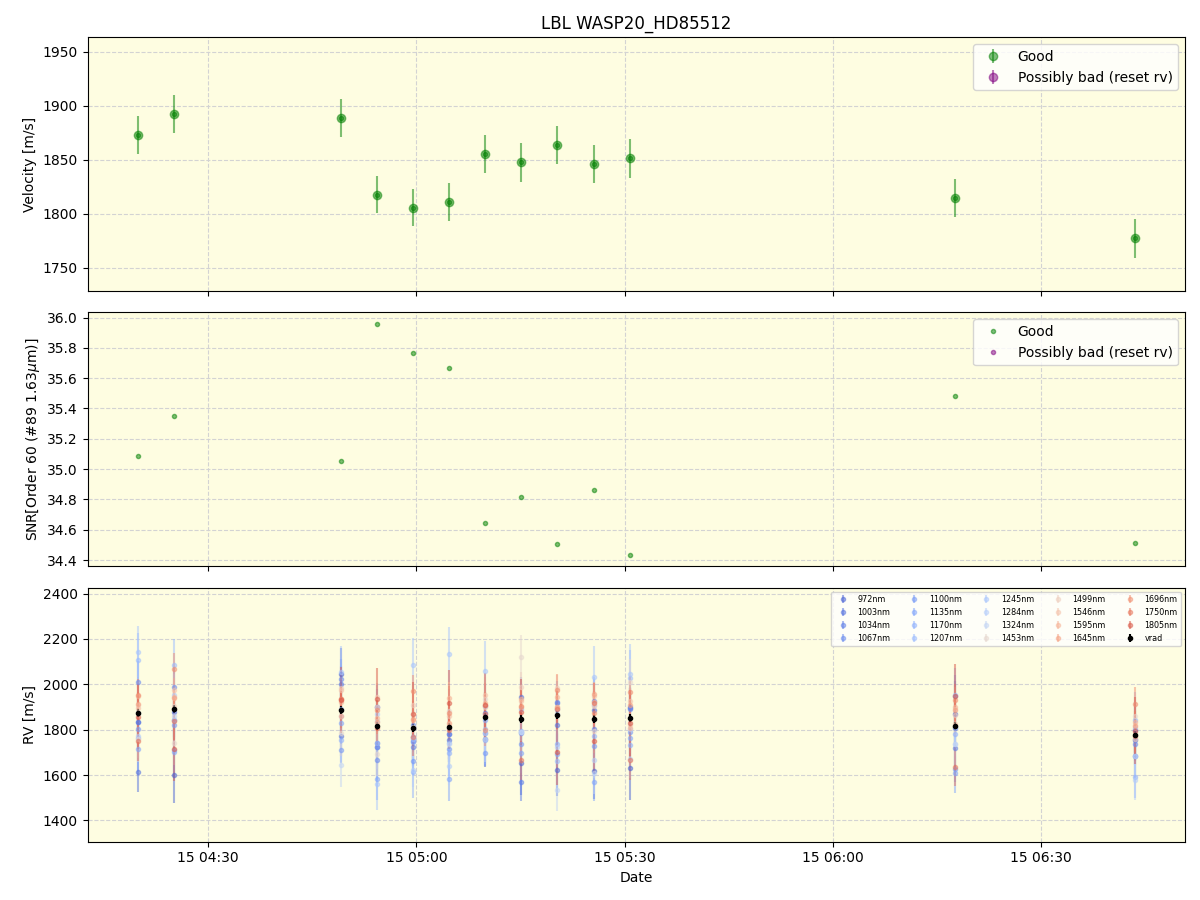Click the lowest SNR data point near 34.43
The image size is (1200, 900).
click(630, 555)
